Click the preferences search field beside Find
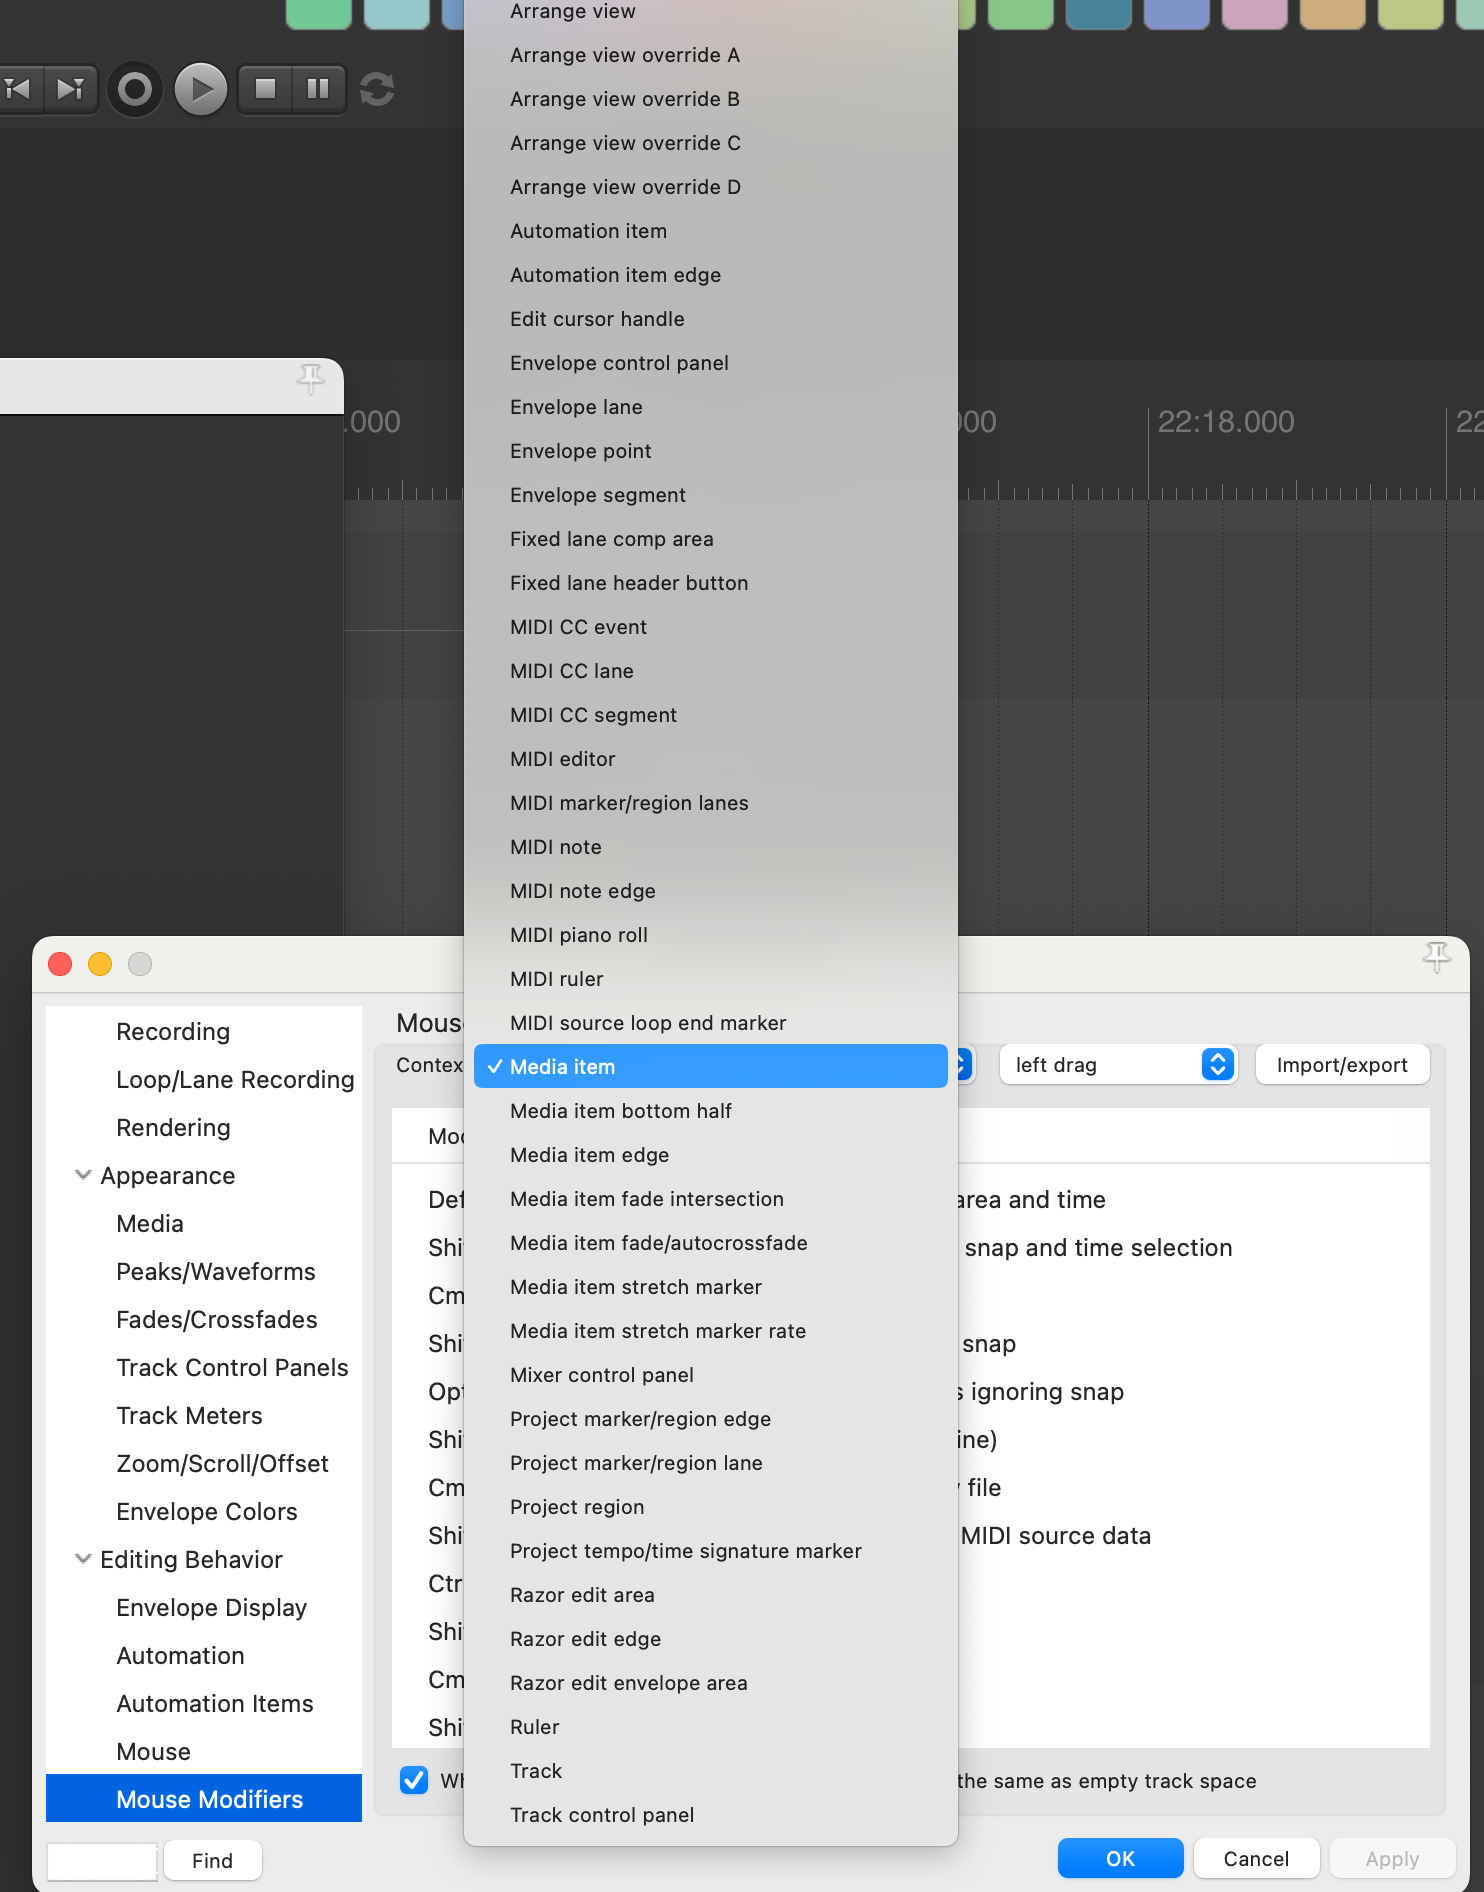The height and width of the screenshot is (1892, 1484). pos(102,1861)
